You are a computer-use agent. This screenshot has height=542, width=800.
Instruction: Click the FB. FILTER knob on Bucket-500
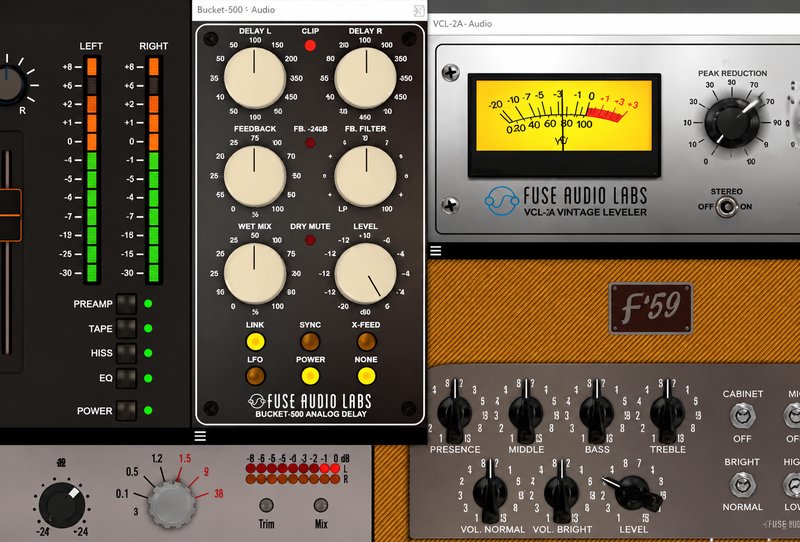(x=365, y=176)
